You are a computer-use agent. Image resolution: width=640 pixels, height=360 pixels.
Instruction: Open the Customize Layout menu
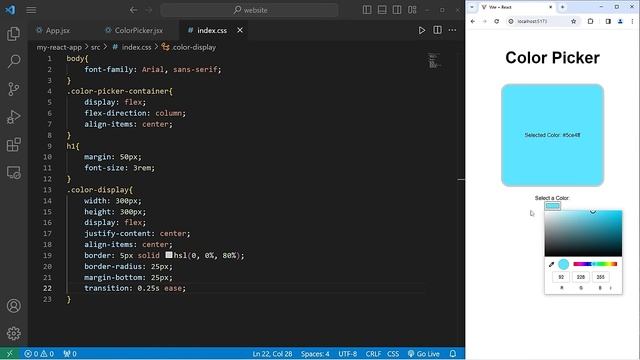click(x=412, y=10)
